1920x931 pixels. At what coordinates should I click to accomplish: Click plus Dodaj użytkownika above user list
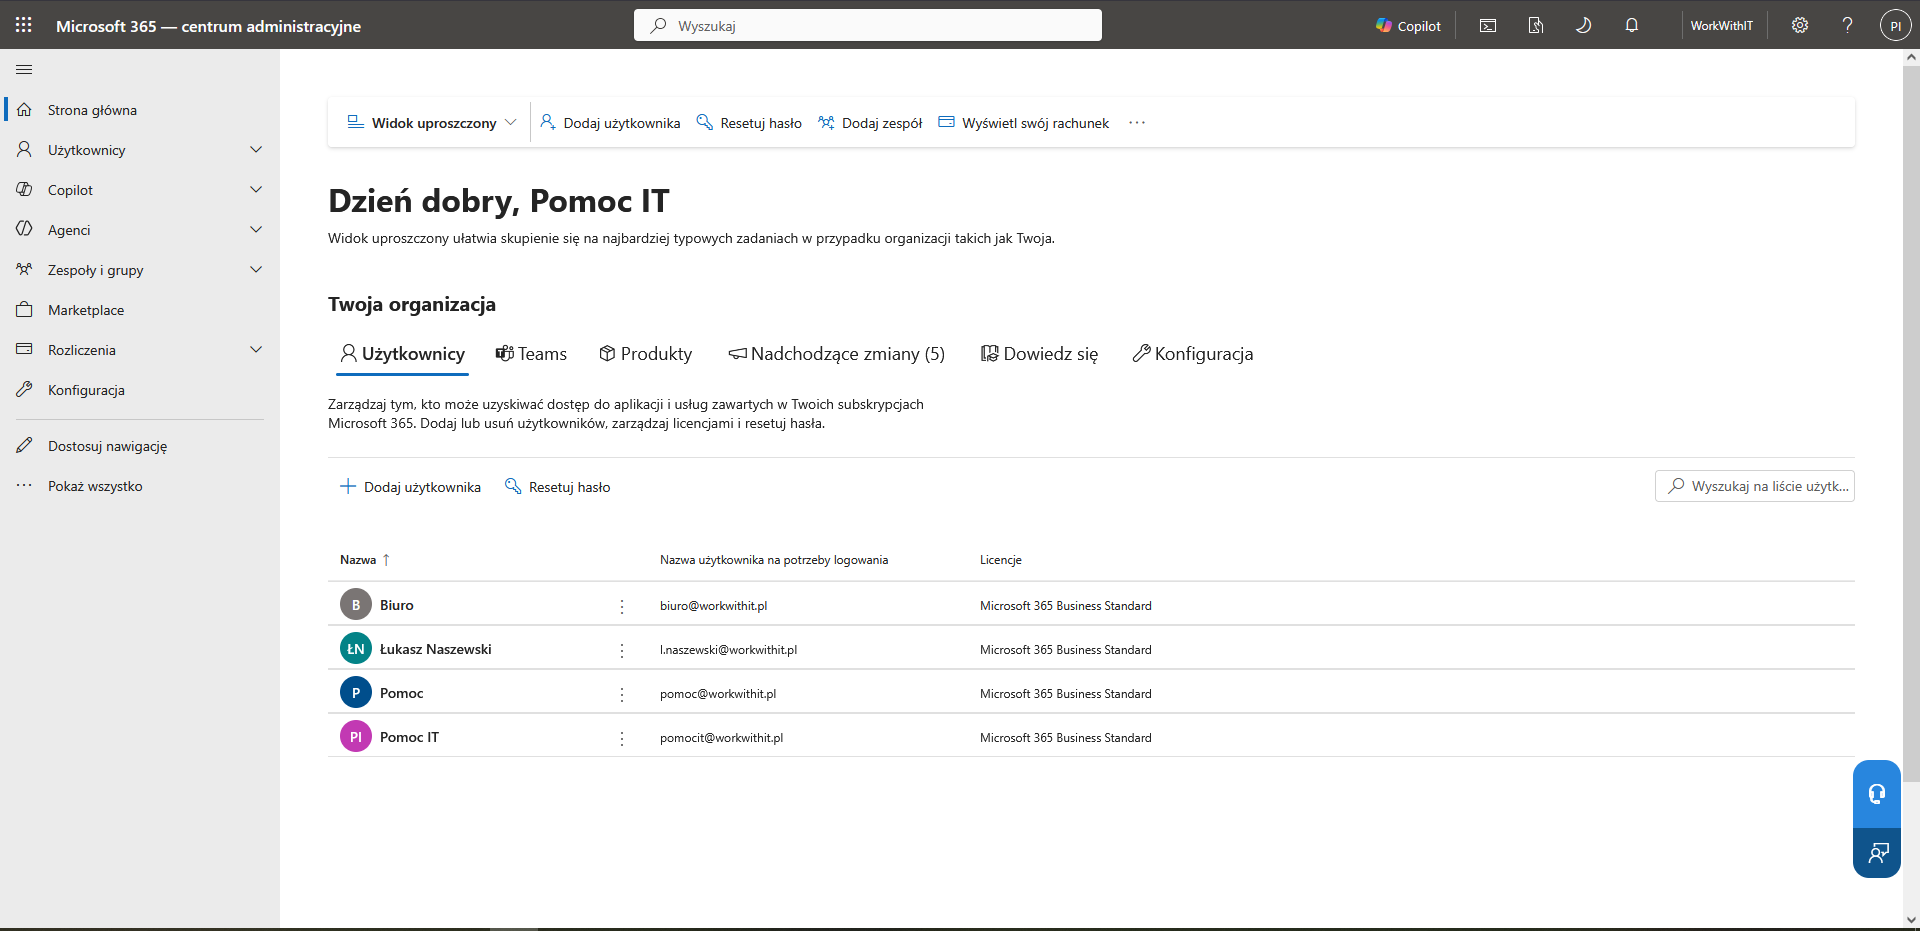(x=410, y=487)
